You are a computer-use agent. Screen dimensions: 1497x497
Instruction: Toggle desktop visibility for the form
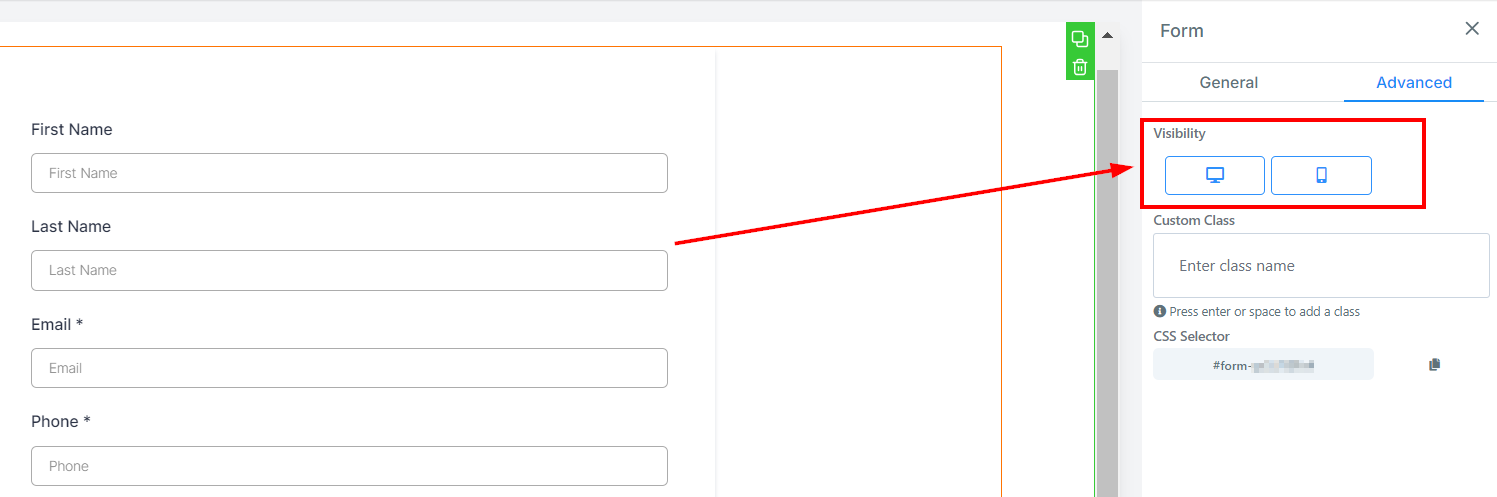coord(1215,175)
